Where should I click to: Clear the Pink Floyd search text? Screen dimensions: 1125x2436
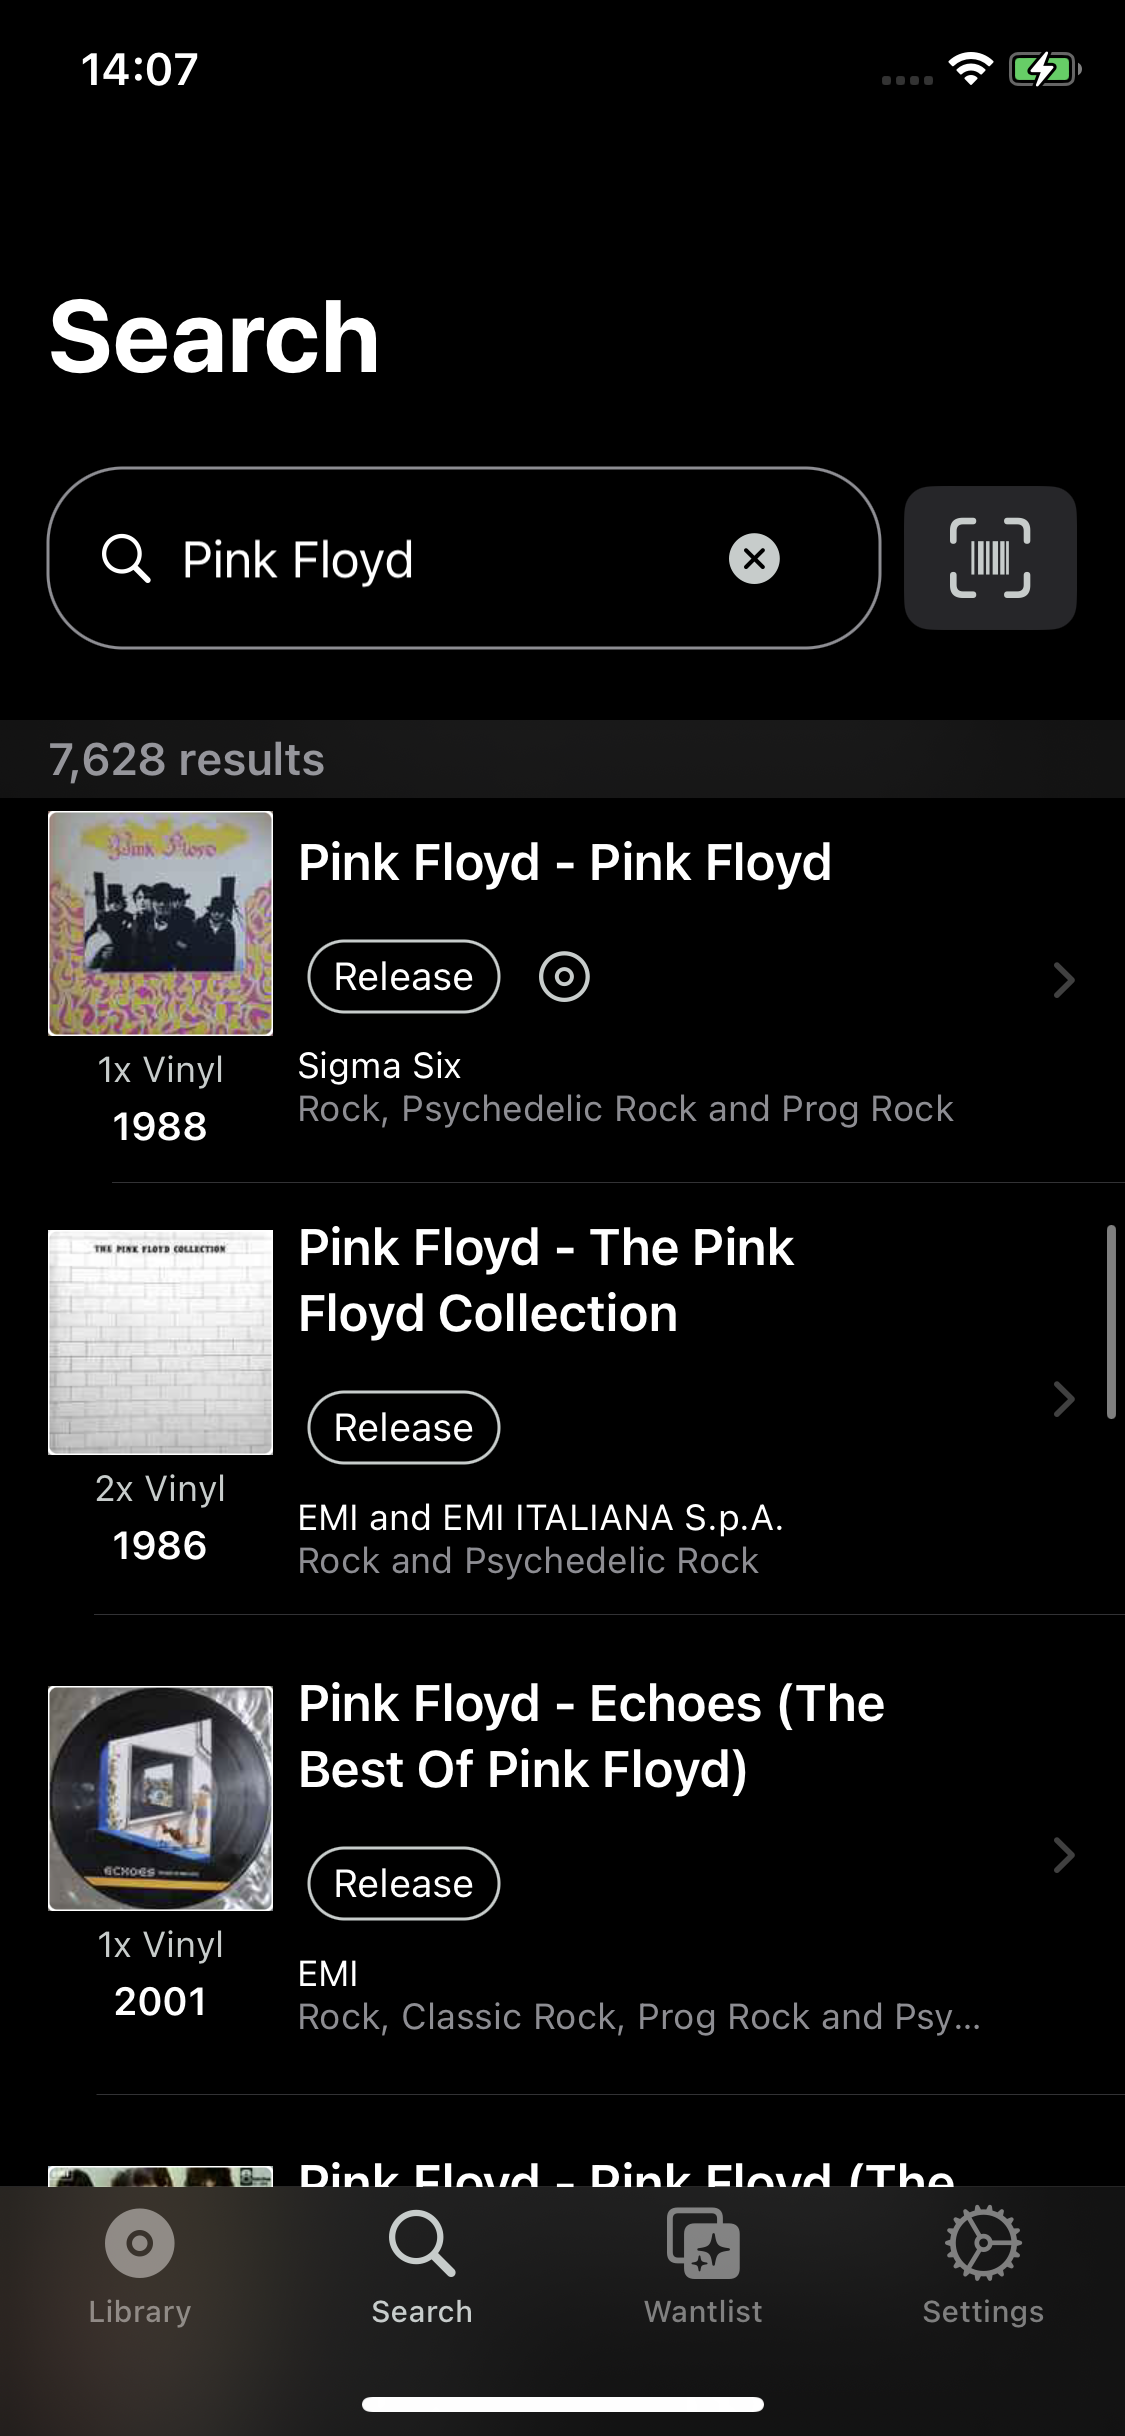tap(754, 558)
